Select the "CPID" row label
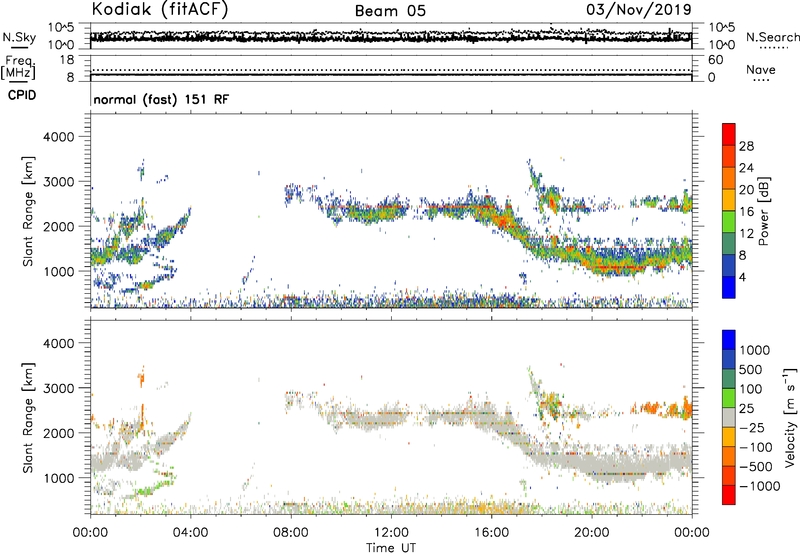This screenshot has height=554, width=800. coord(22,95)
